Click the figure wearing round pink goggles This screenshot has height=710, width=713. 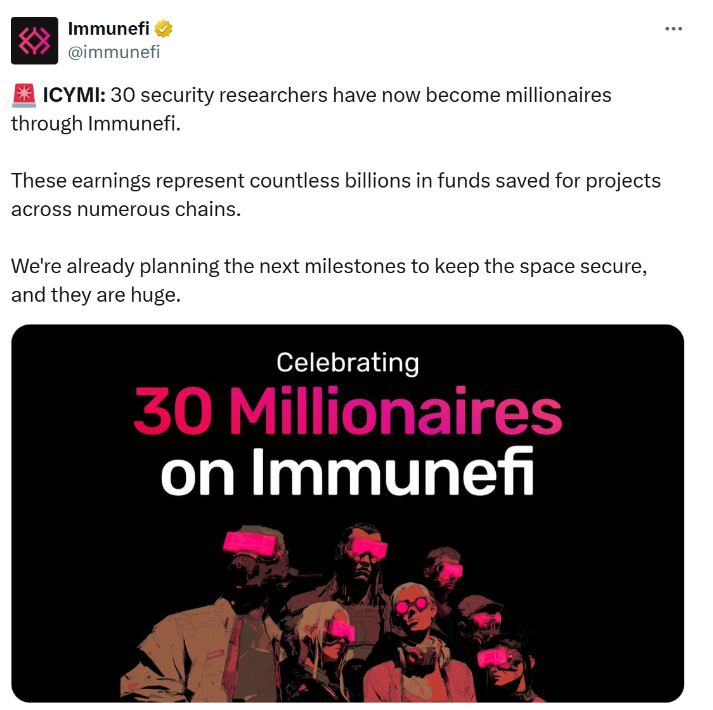point(412,637)
